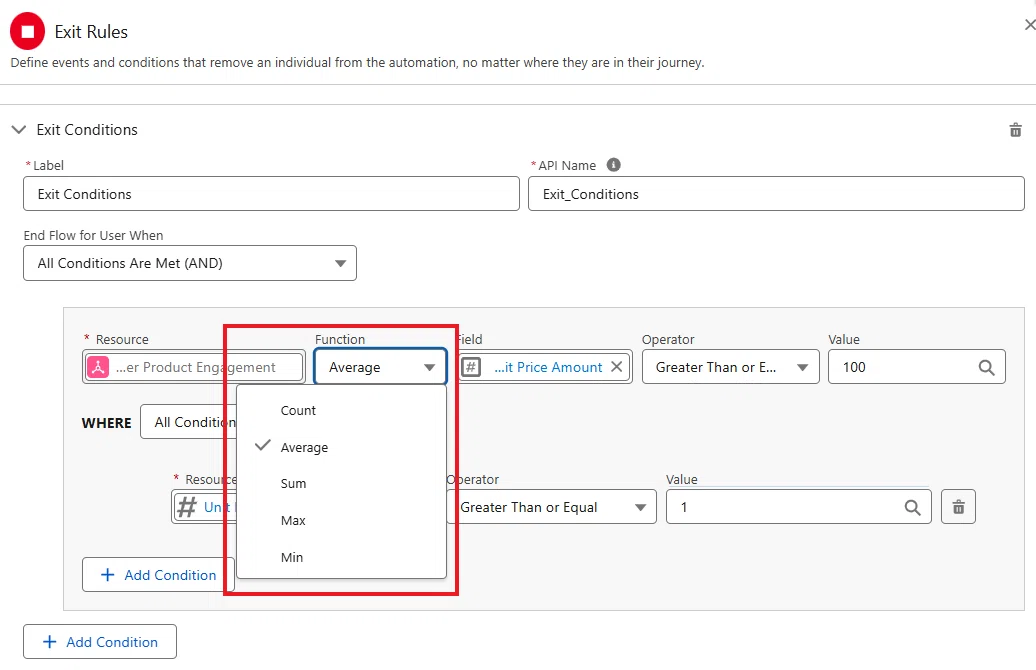The width and height of the screenshot is (1036, 670).
Task: Show API Name info tooltip icon
Action: [613, 165]
